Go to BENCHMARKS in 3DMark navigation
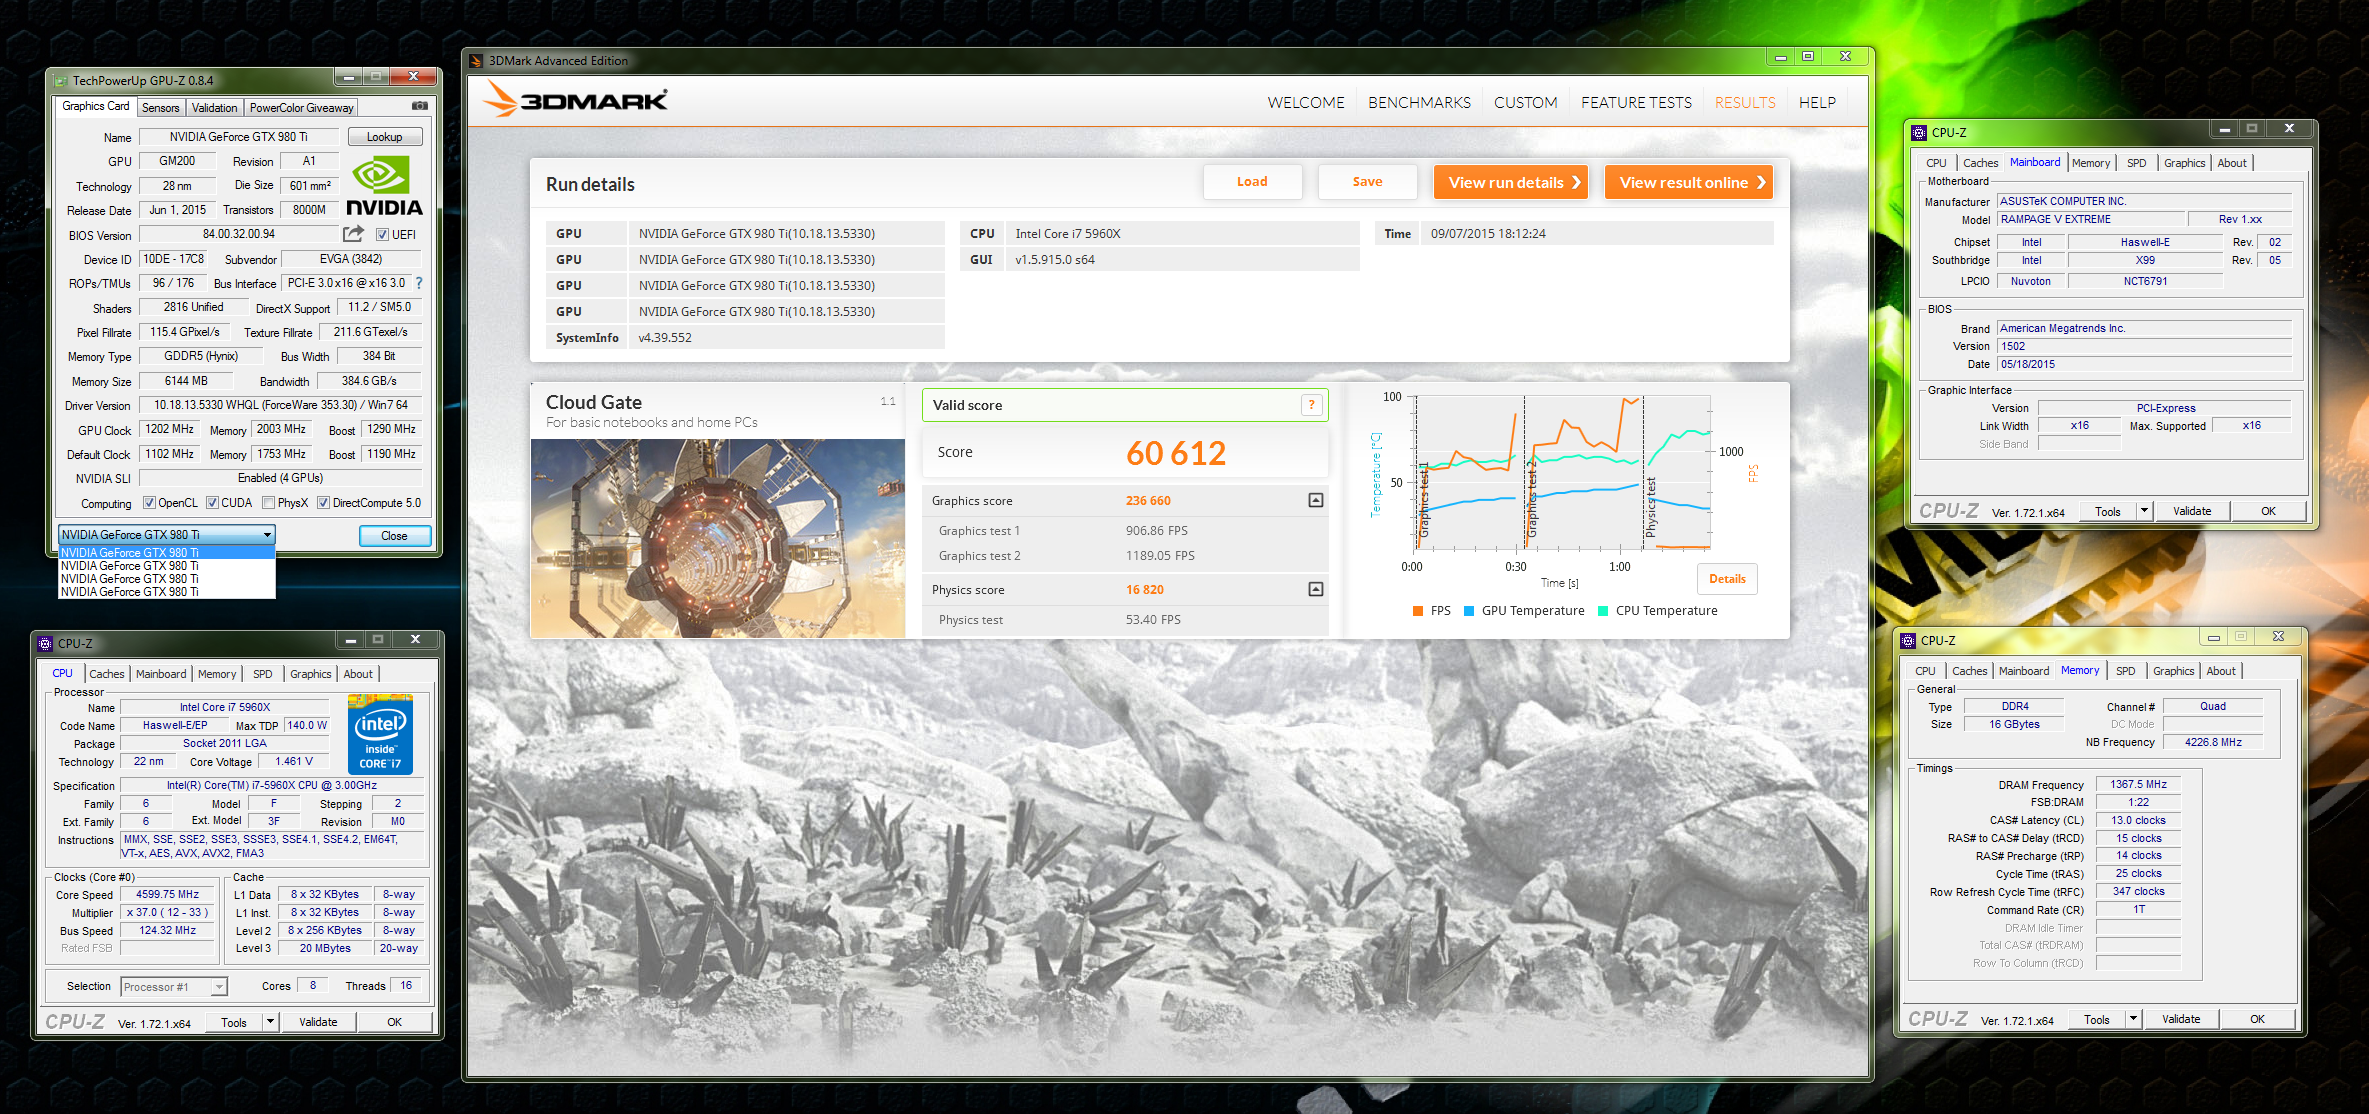The height and width of the screenshot is (1114, 2369). click(1419, 102)
